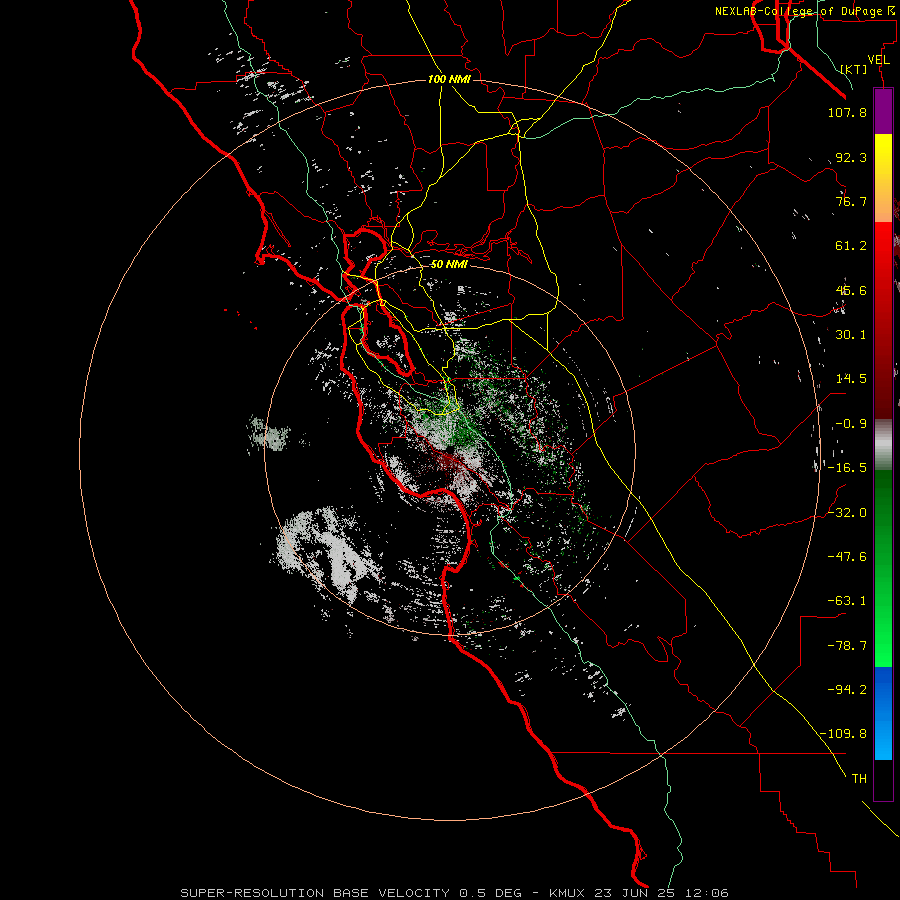Click the TH label below the scale

pos(859,779)
